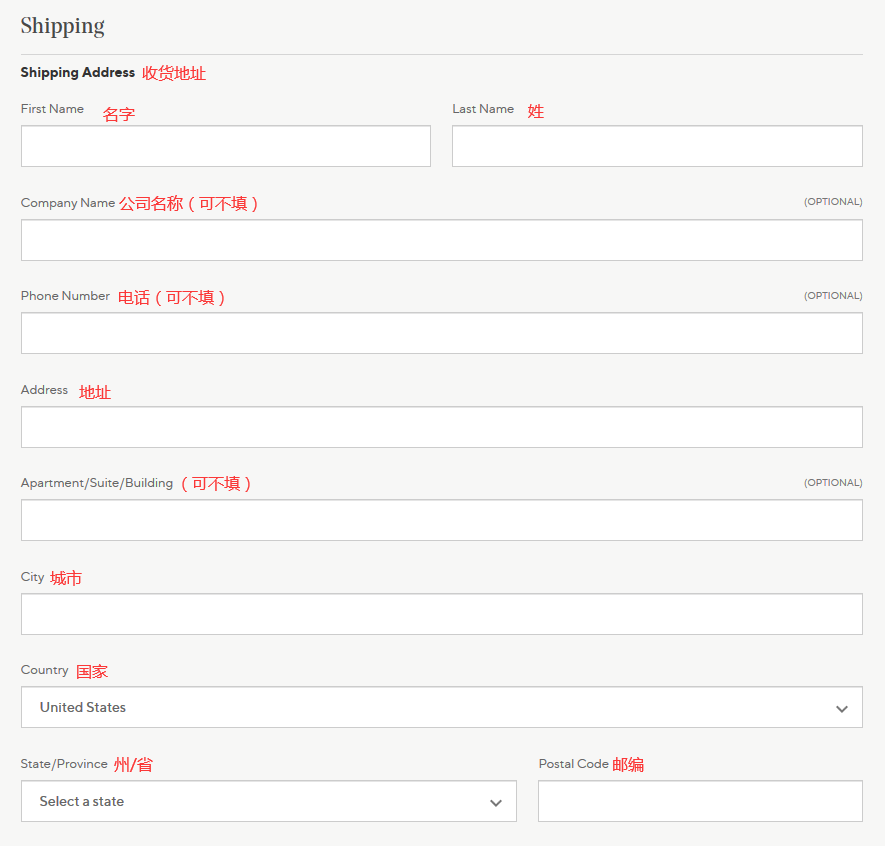Click the 'Company Name' label text
This screenshot has width=885, height=846.
pos(68,203)
